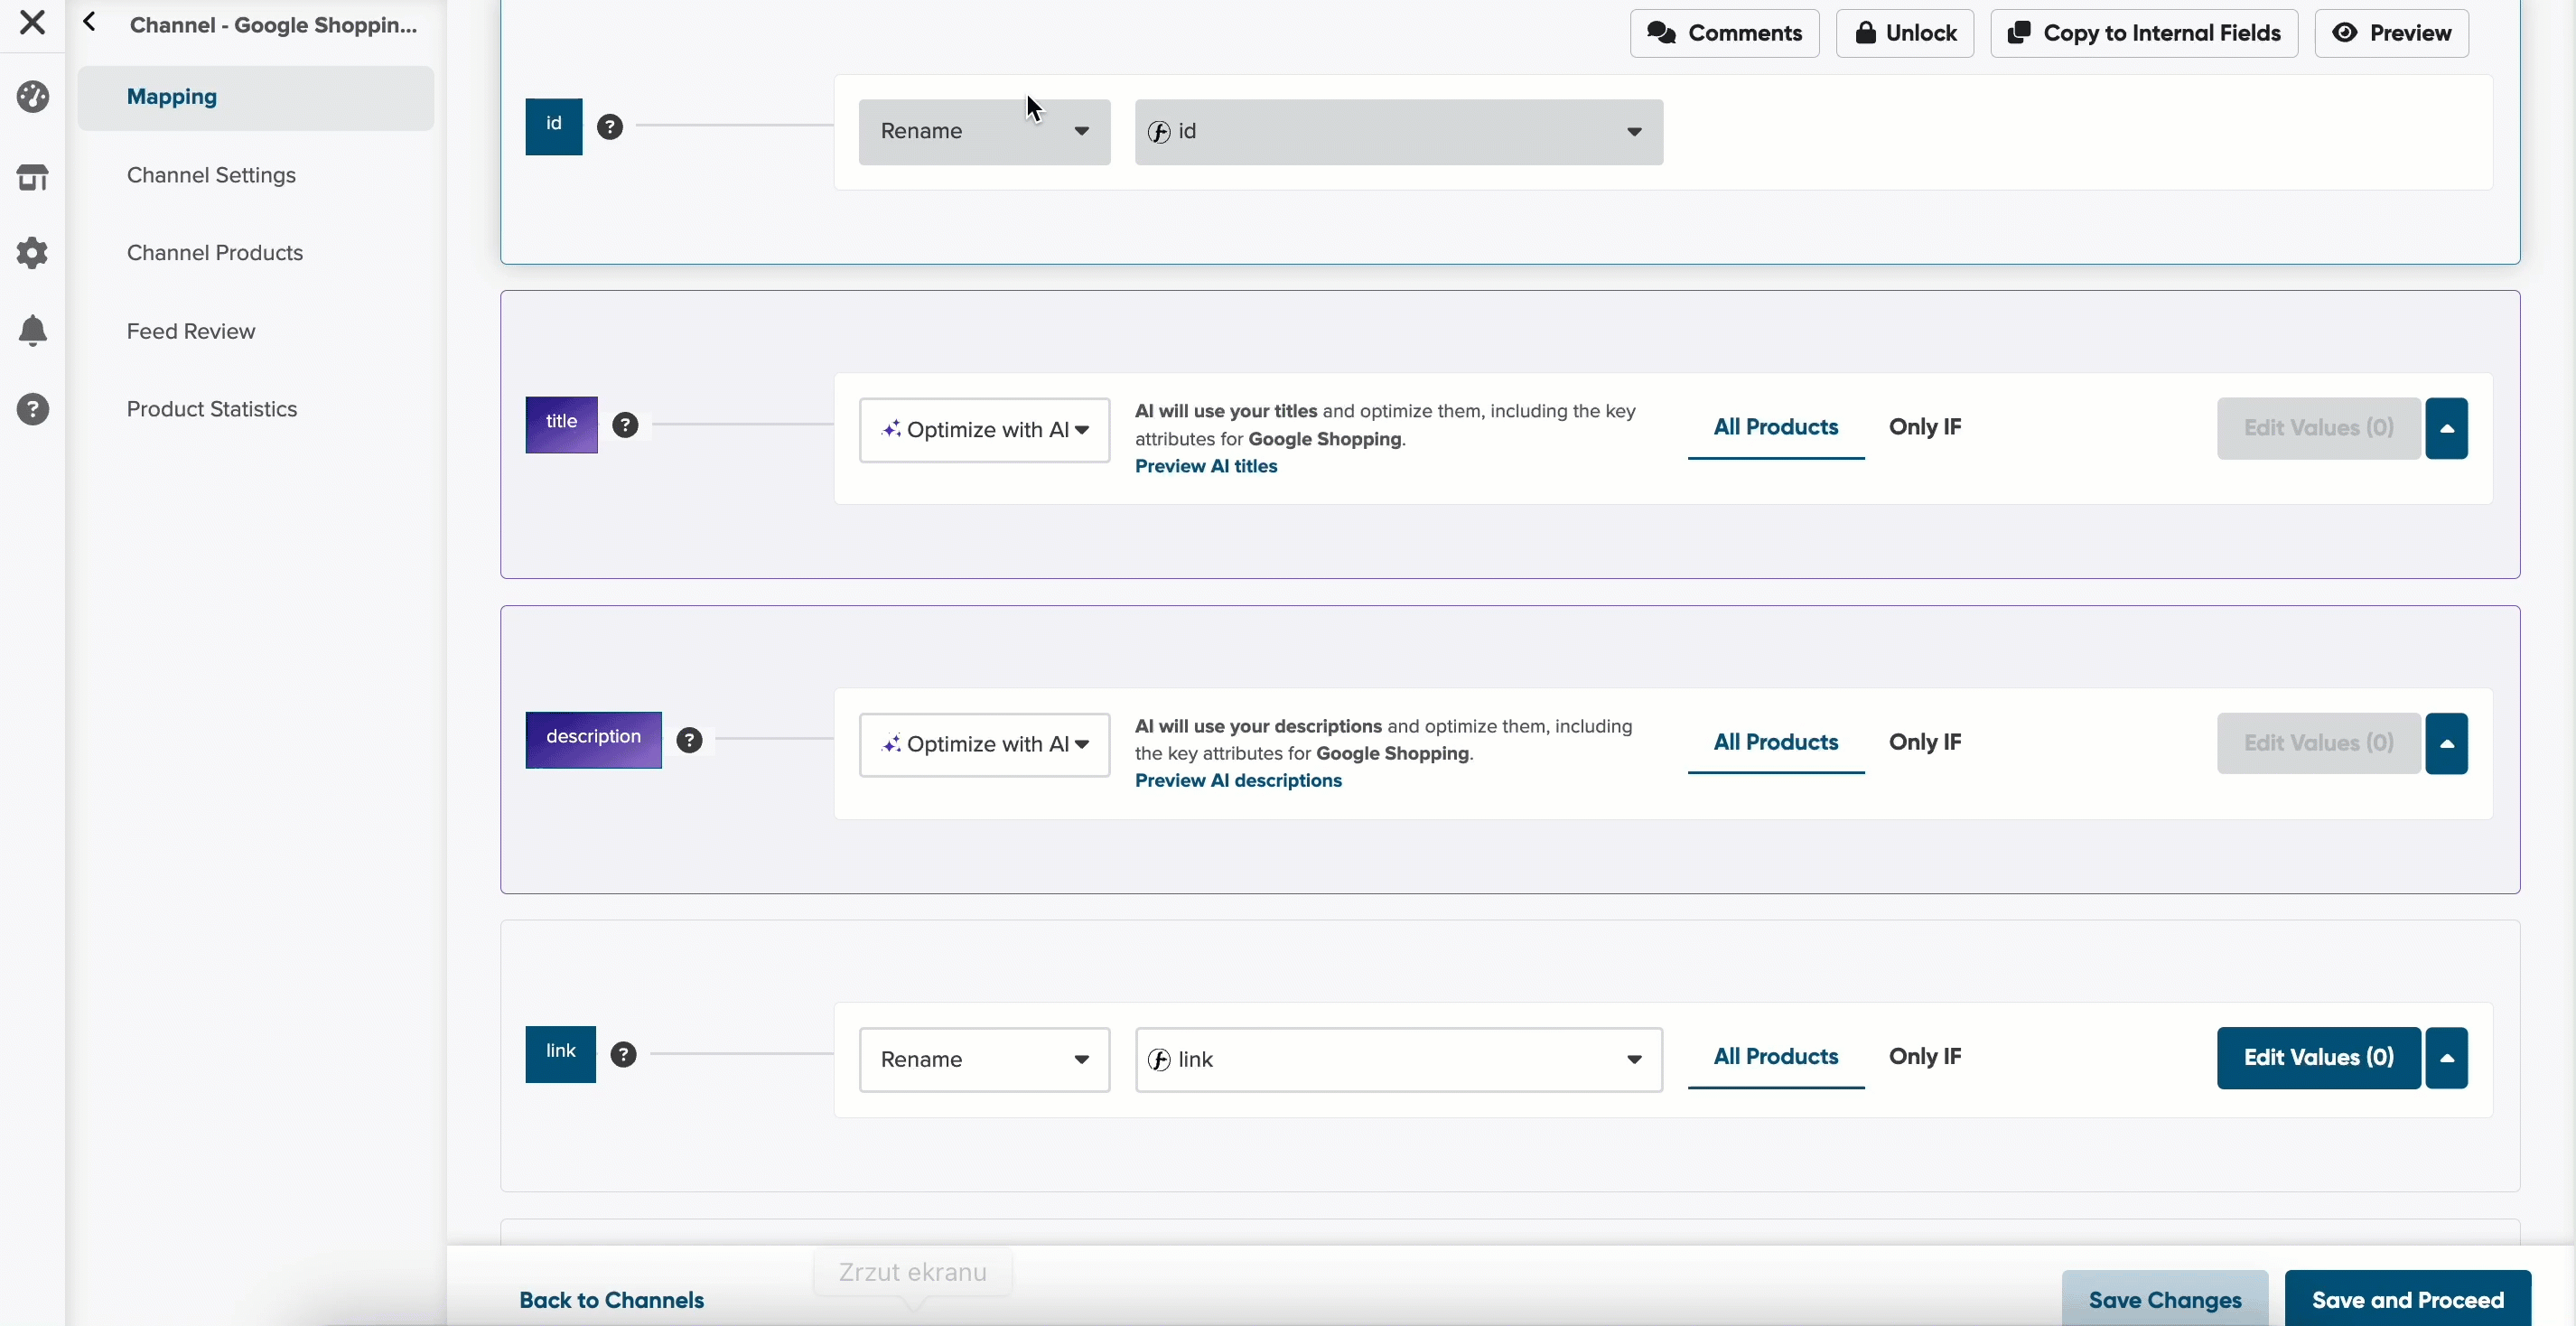This screenshot has width=2576, height=1326.
Task: Click the help icon next to link field
Action: point(624,1055)
